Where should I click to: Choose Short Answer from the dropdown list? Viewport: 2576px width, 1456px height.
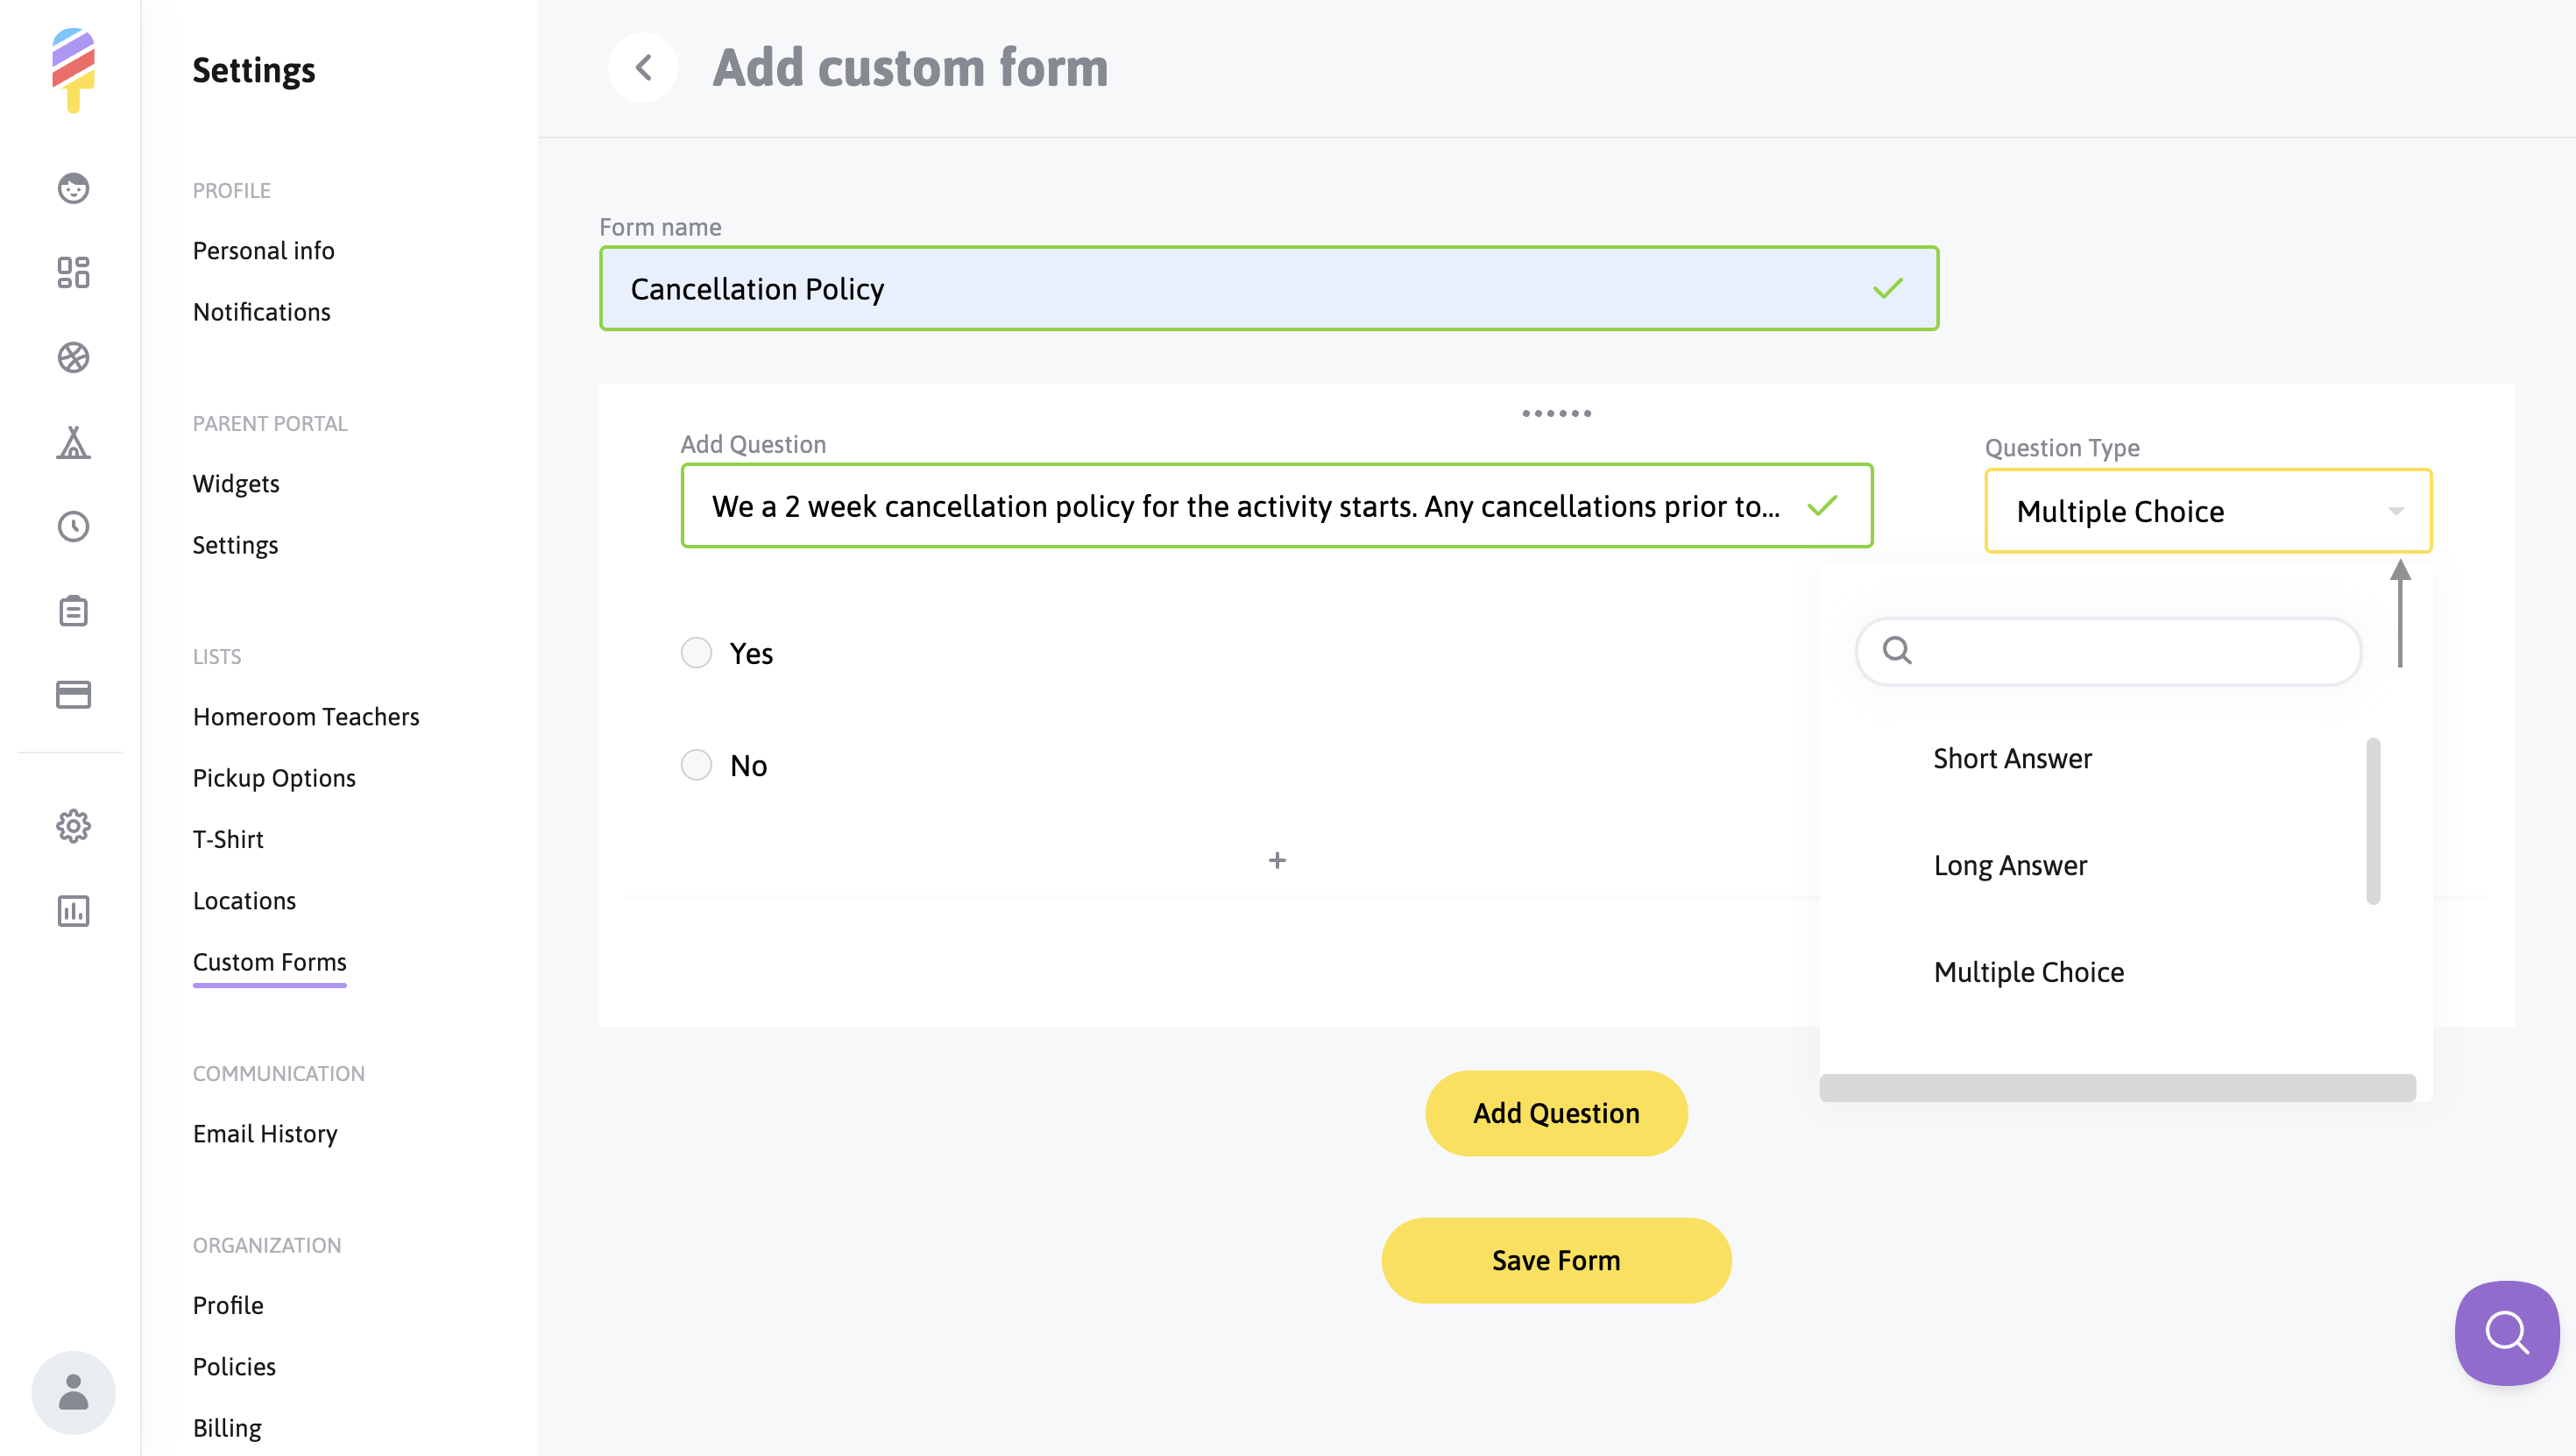pos(2012,758)
